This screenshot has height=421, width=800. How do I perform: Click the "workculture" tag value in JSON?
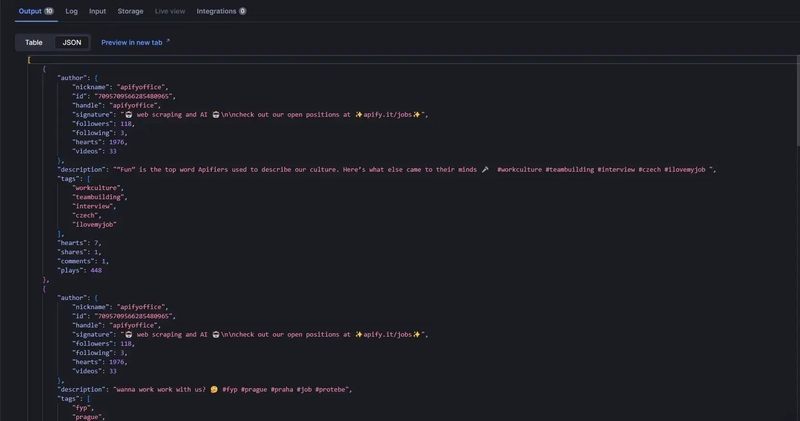pyautogui.click(x=99, y=188)
